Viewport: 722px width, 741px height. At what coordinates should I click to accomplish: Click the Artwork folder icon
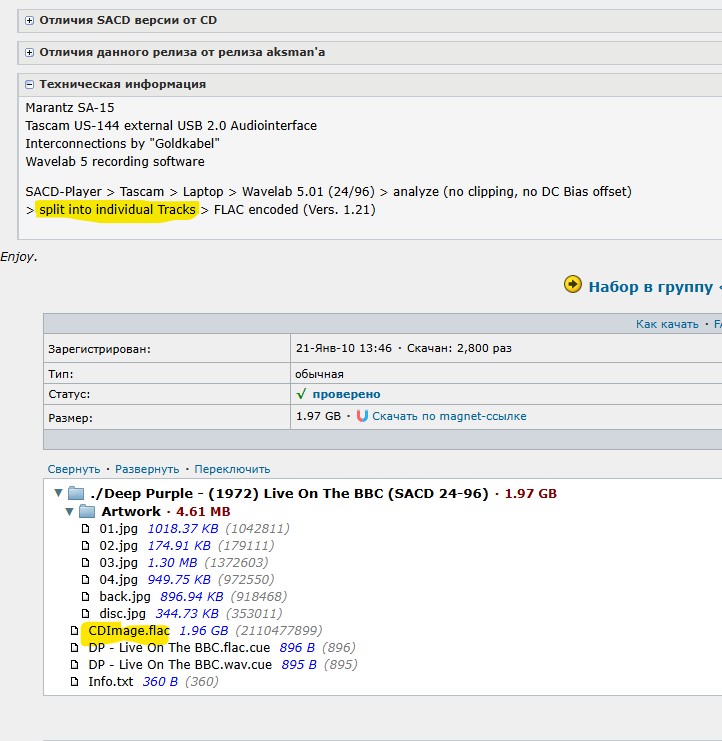87,512
